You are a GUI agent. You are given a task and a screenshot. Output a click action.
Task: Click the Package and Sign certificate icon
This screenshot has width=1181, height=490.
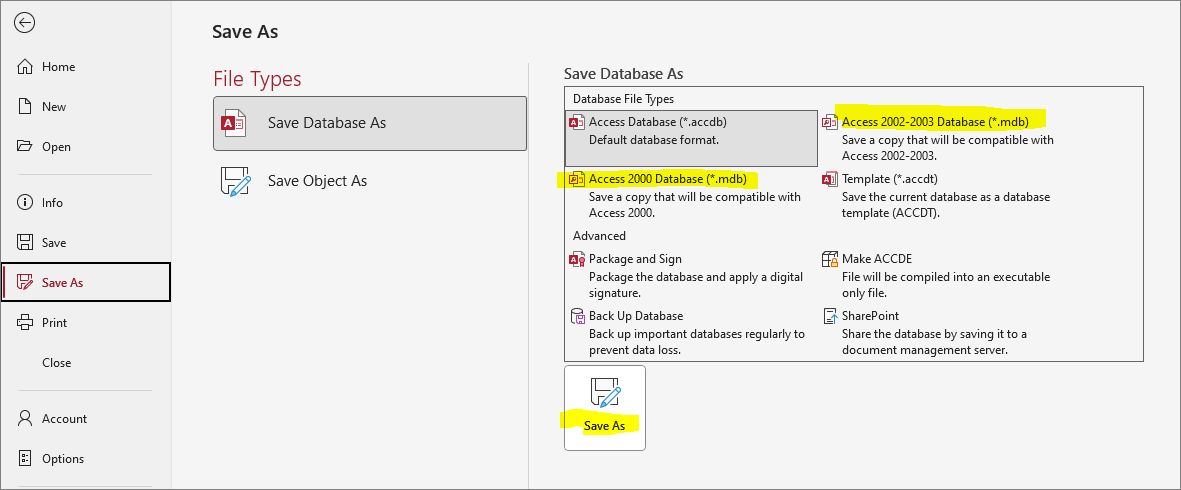click(577, 260)
